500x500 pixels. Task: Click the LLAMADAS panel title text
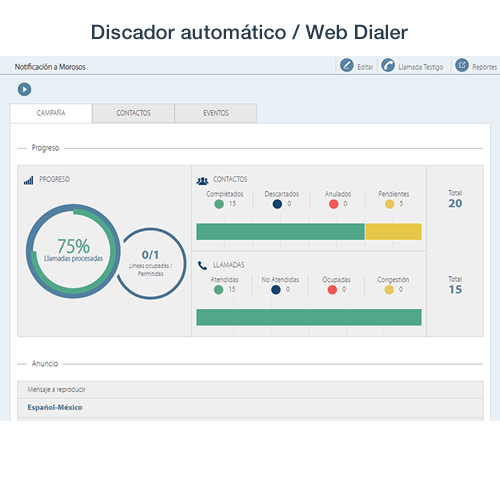coord(229,265)
